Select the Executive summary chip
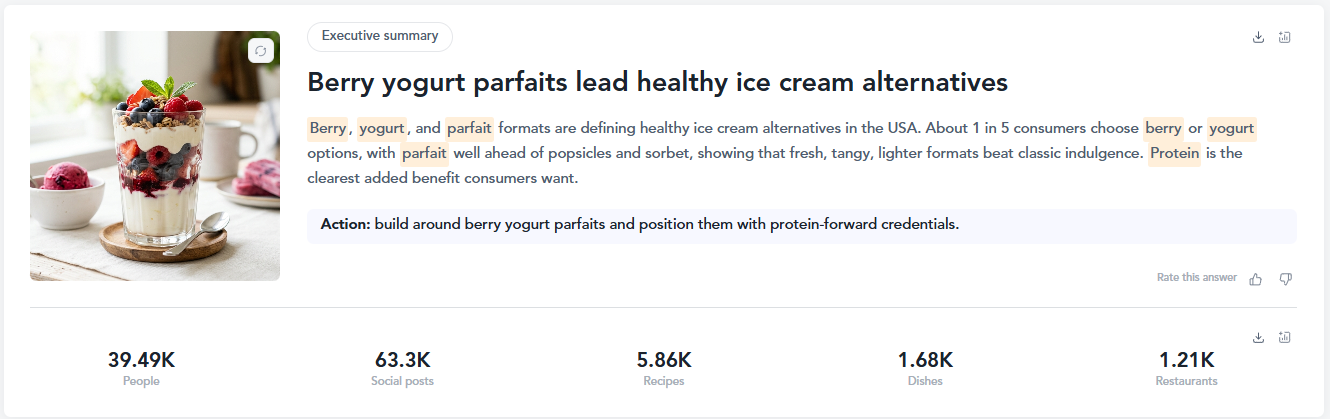The height and width of the screenshot is (419, 1330). [x=380, y=36]
